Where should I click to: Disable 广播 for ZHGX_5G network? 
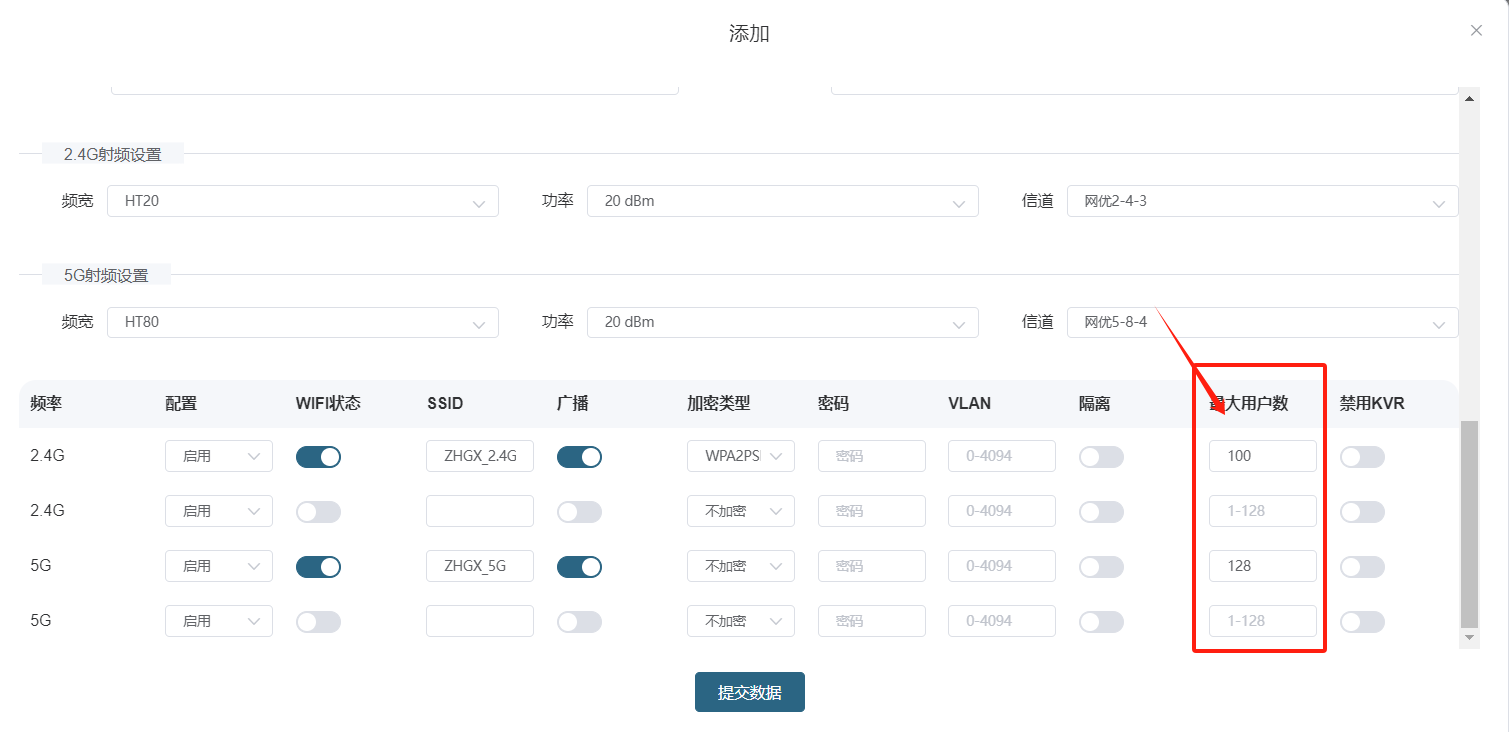pyautogui.click(x=579, y=567)
